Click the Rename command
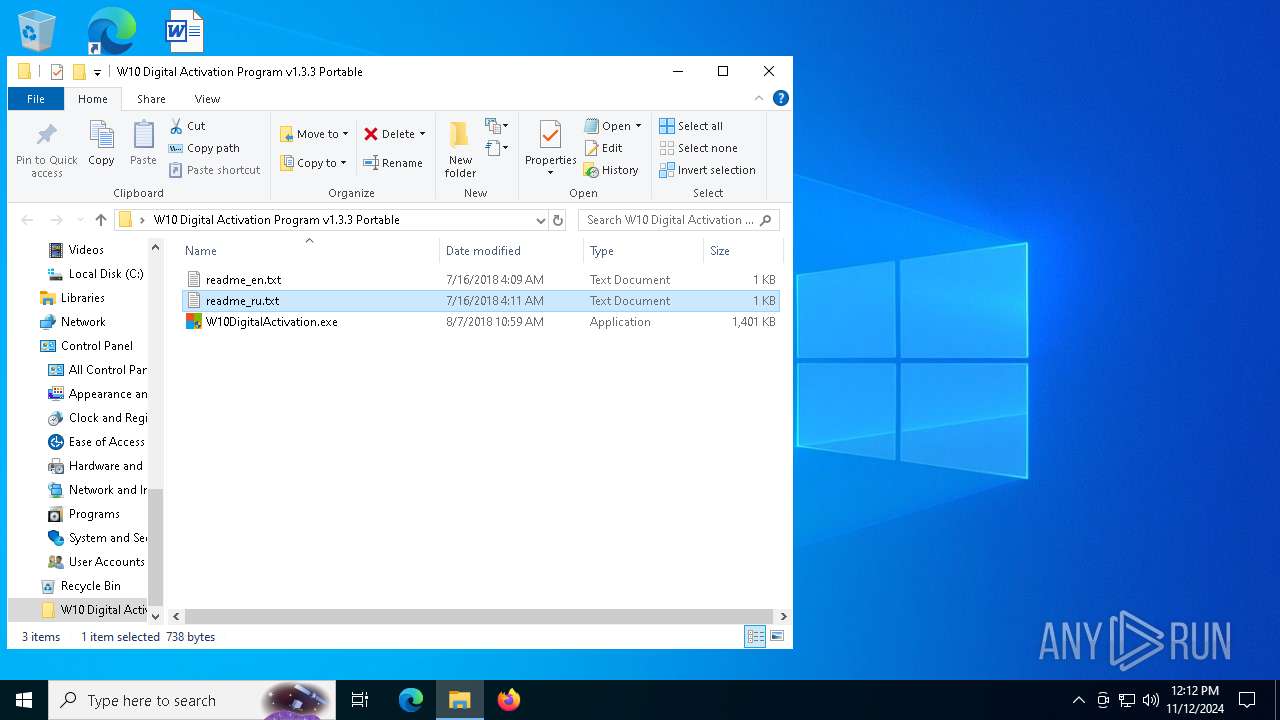This screenshot has height=720, width=1280. point(393,163)
